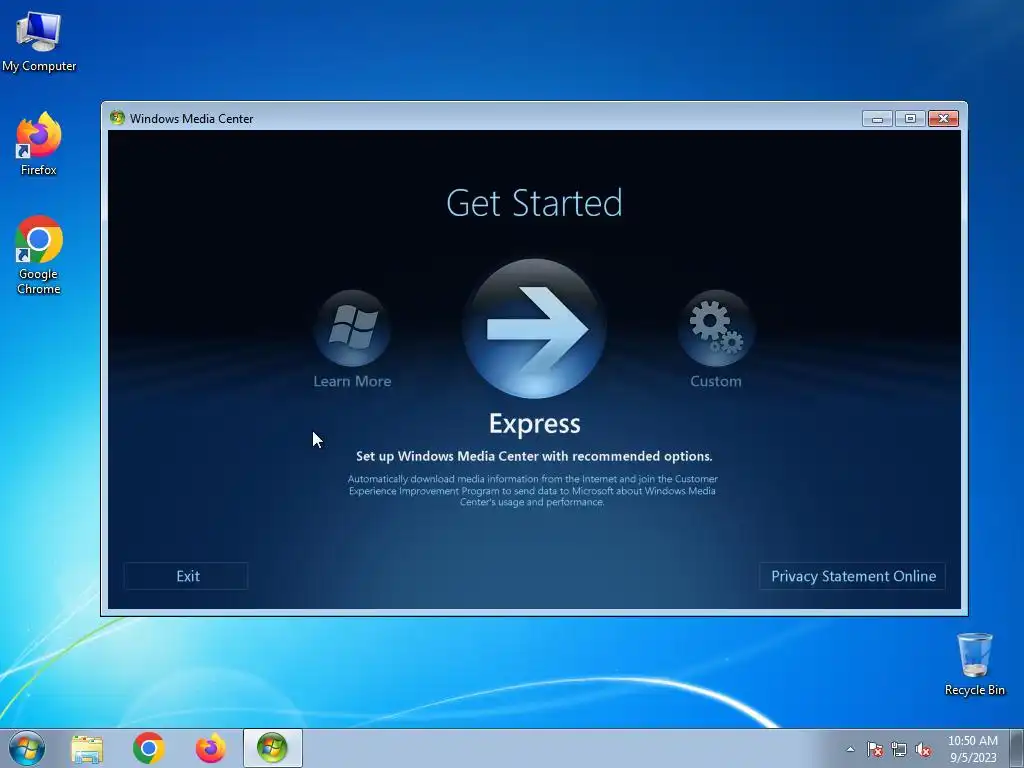Screen dimensions: 1024x768
Task: Click 'Set up Windows Media Center with recommended options.'
Action: pyautogui.click(x=534, y=456)
